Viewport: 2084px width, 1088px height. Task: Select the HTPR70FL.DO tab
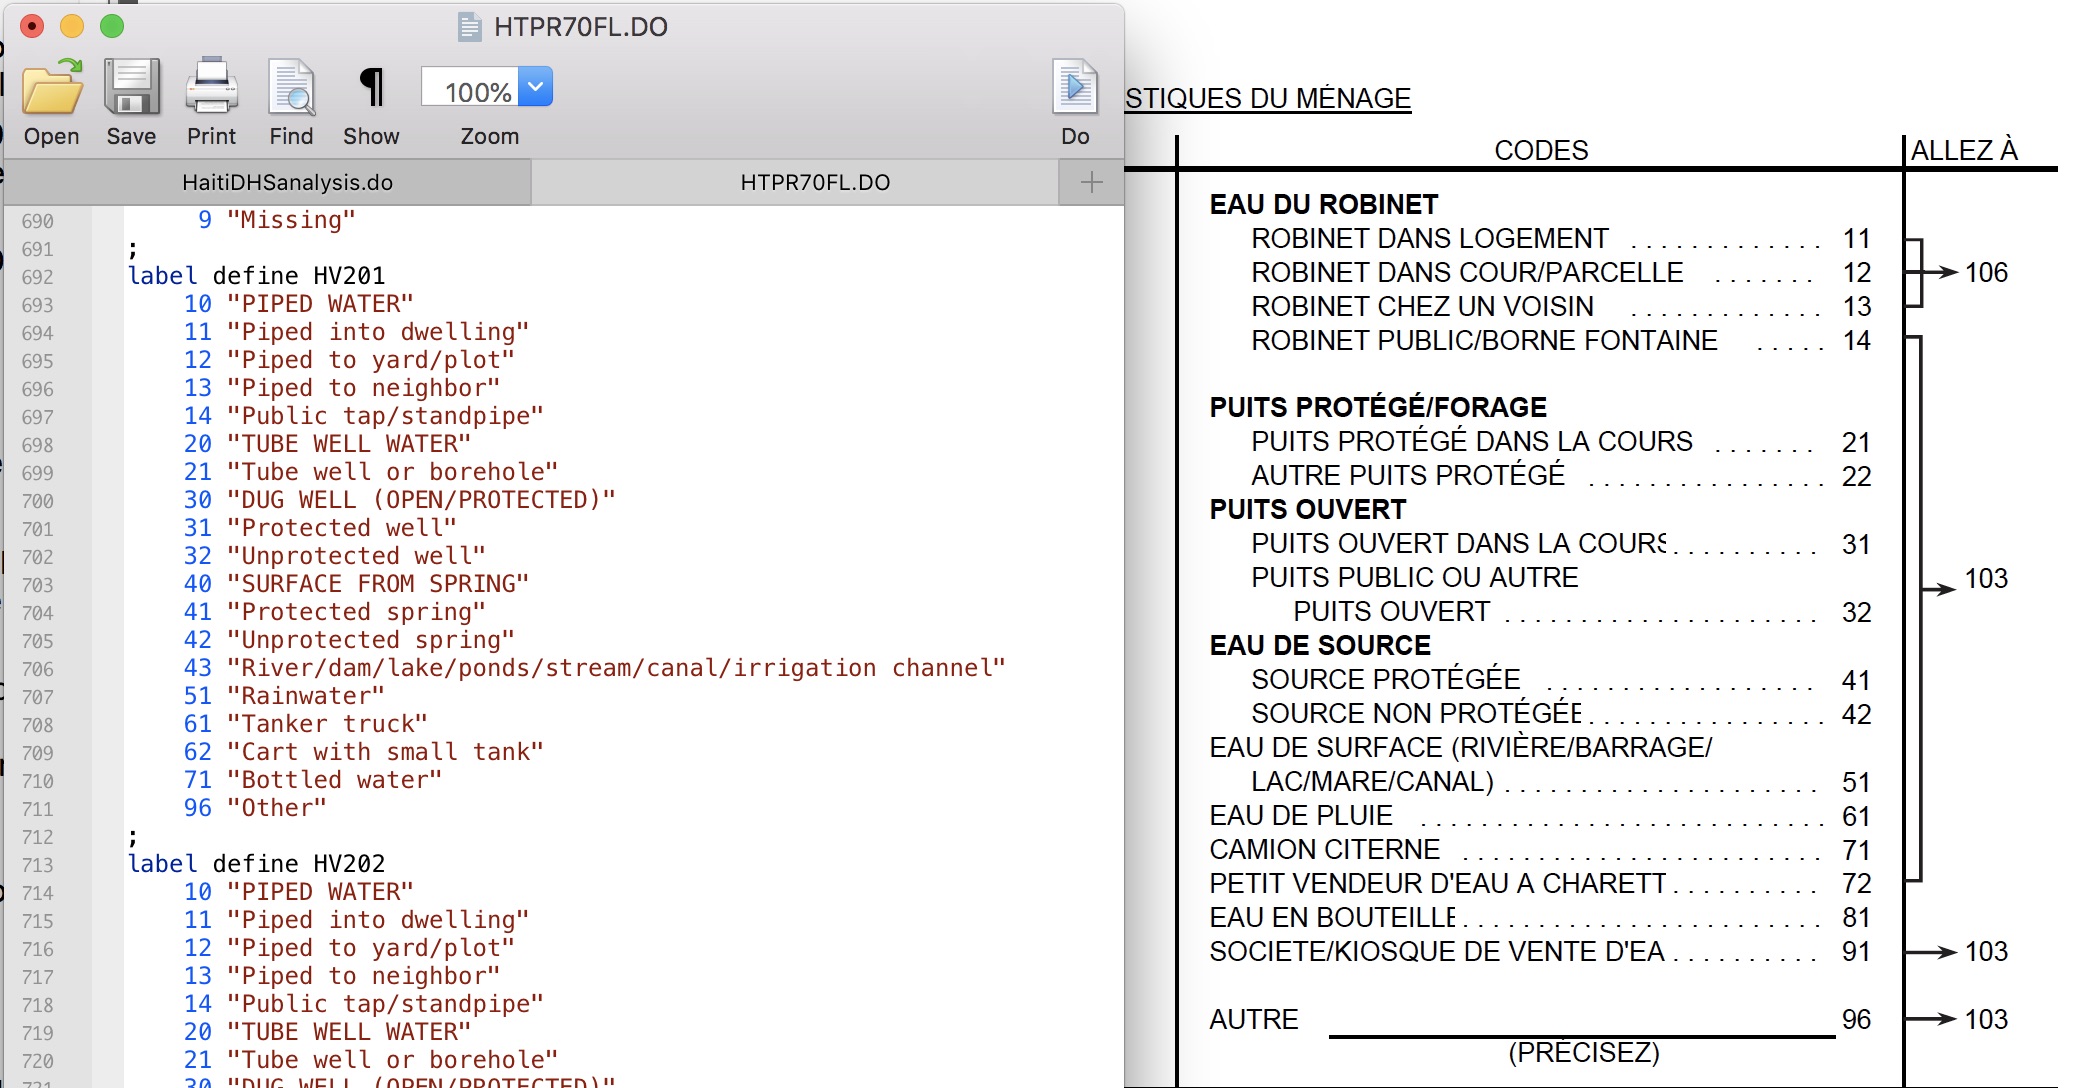click(814, 182)
